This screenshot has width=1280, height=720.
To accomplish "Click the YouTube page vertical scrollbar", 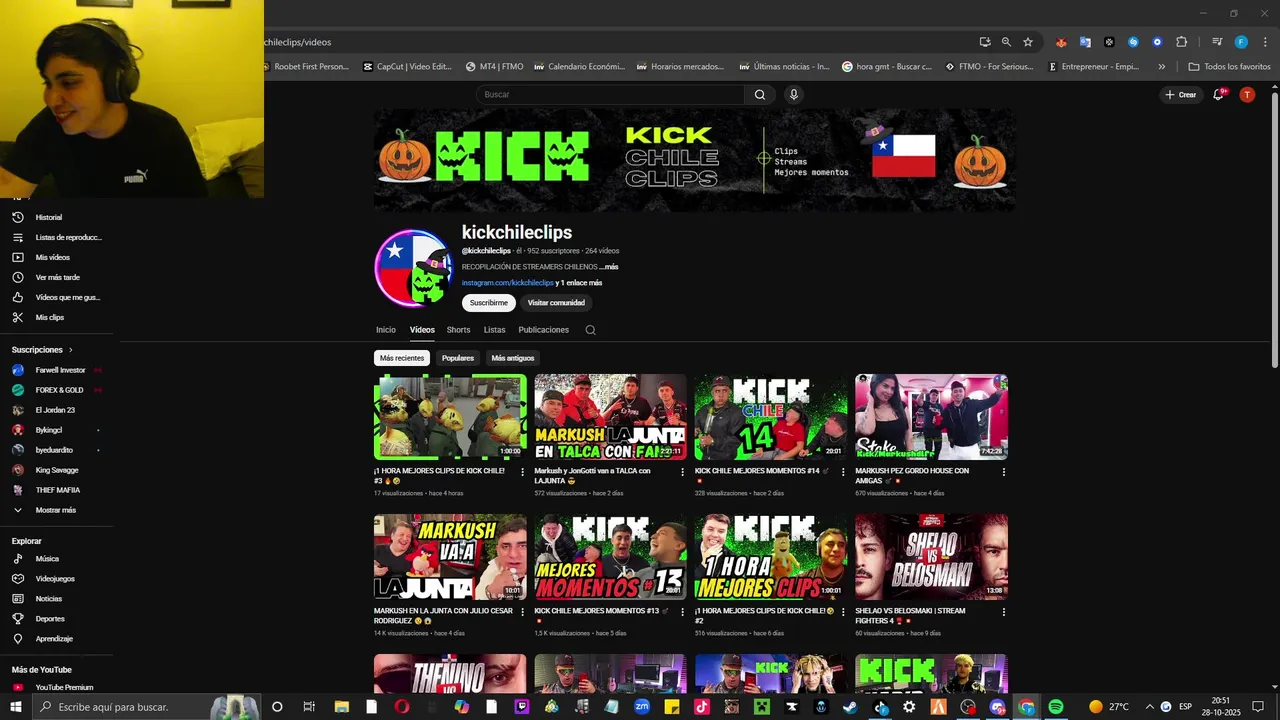I will click(x=1275, y=230).
